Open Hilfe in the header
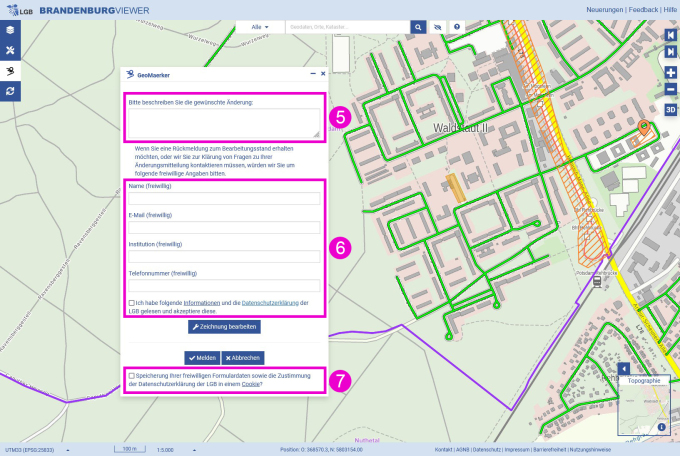 [670, 10]
